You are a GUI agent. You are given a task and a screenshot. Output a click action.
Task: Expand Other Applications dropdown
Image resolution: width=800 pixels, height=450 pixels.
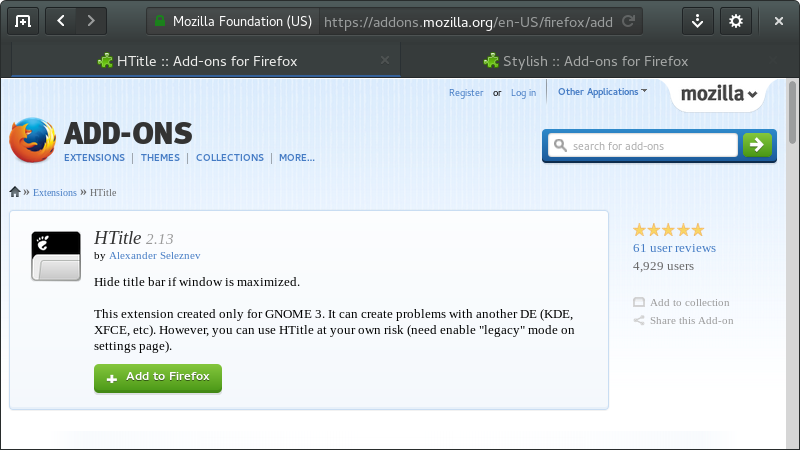[603, 92]
